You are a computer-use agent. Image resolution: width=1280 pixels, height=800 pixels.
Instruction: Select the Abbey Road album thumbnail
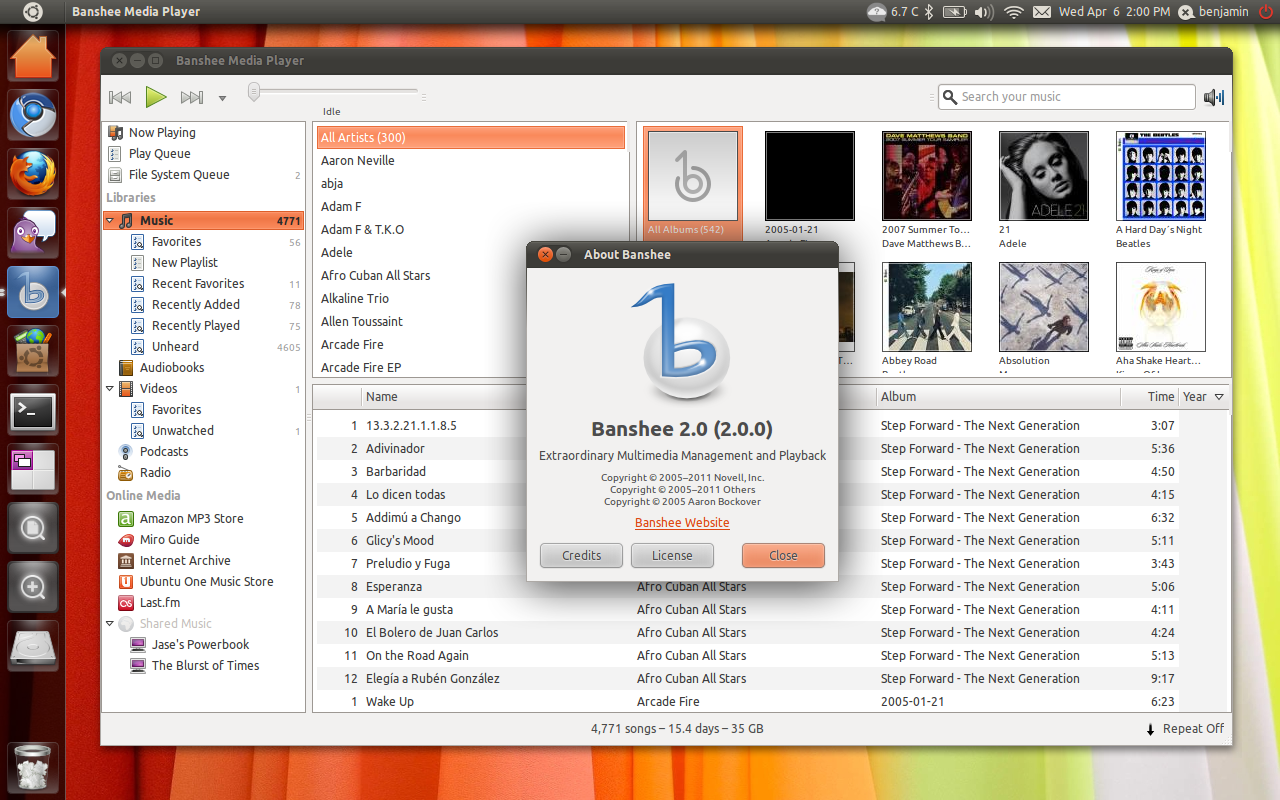926,307
